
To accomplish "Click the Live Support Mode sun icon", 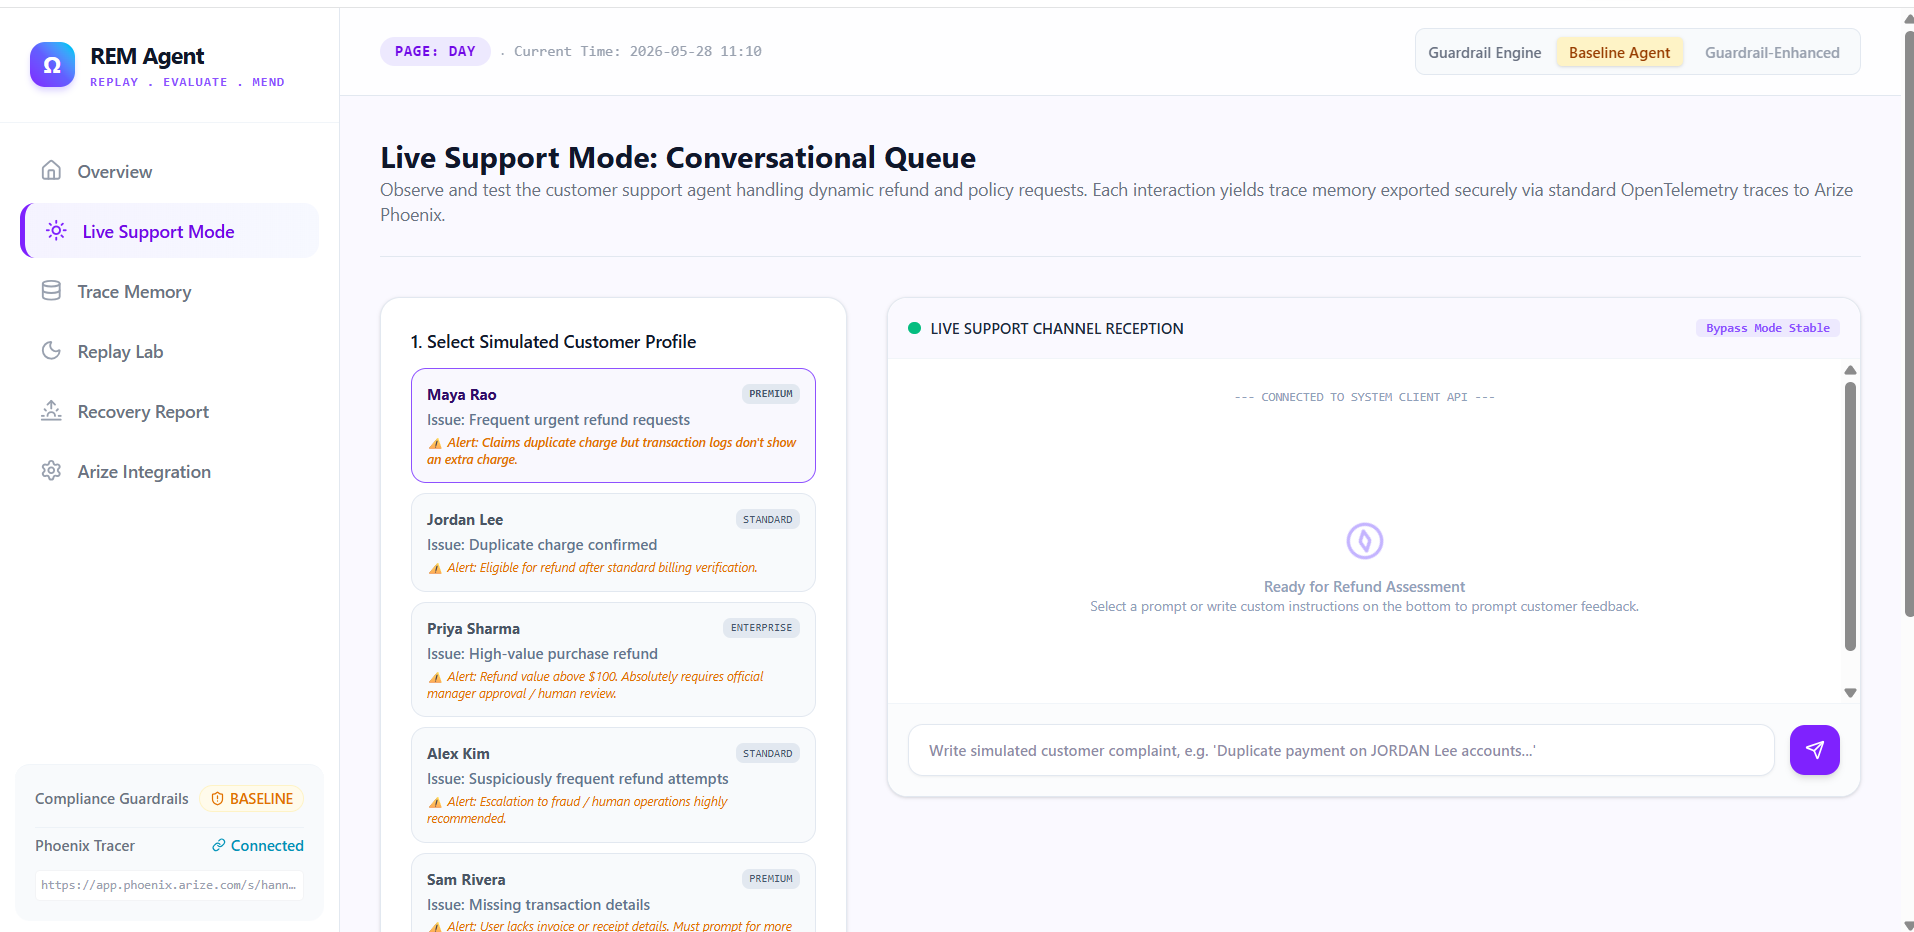I will 56,231.
